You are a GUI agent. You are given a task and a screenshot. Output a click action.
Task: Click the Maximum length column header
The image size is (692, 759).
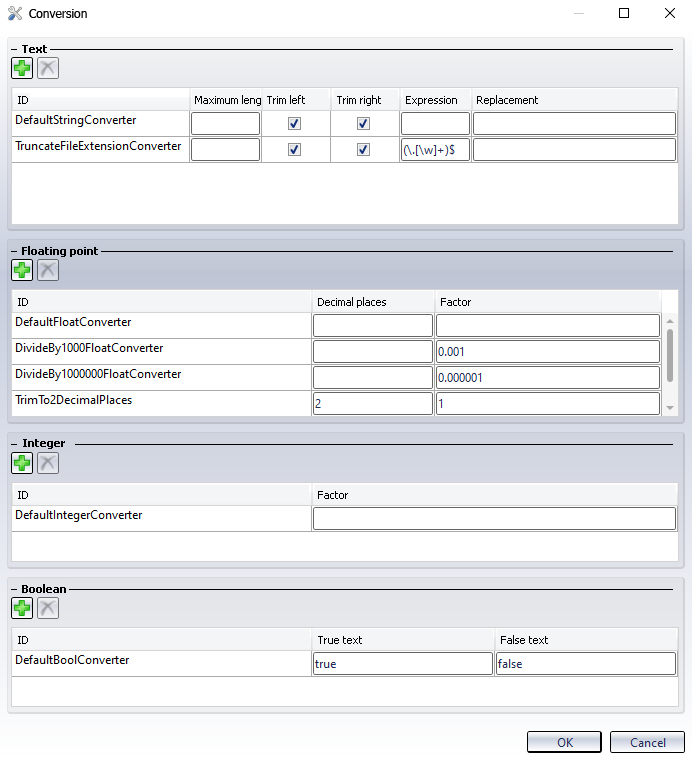(x=227, y=100)
